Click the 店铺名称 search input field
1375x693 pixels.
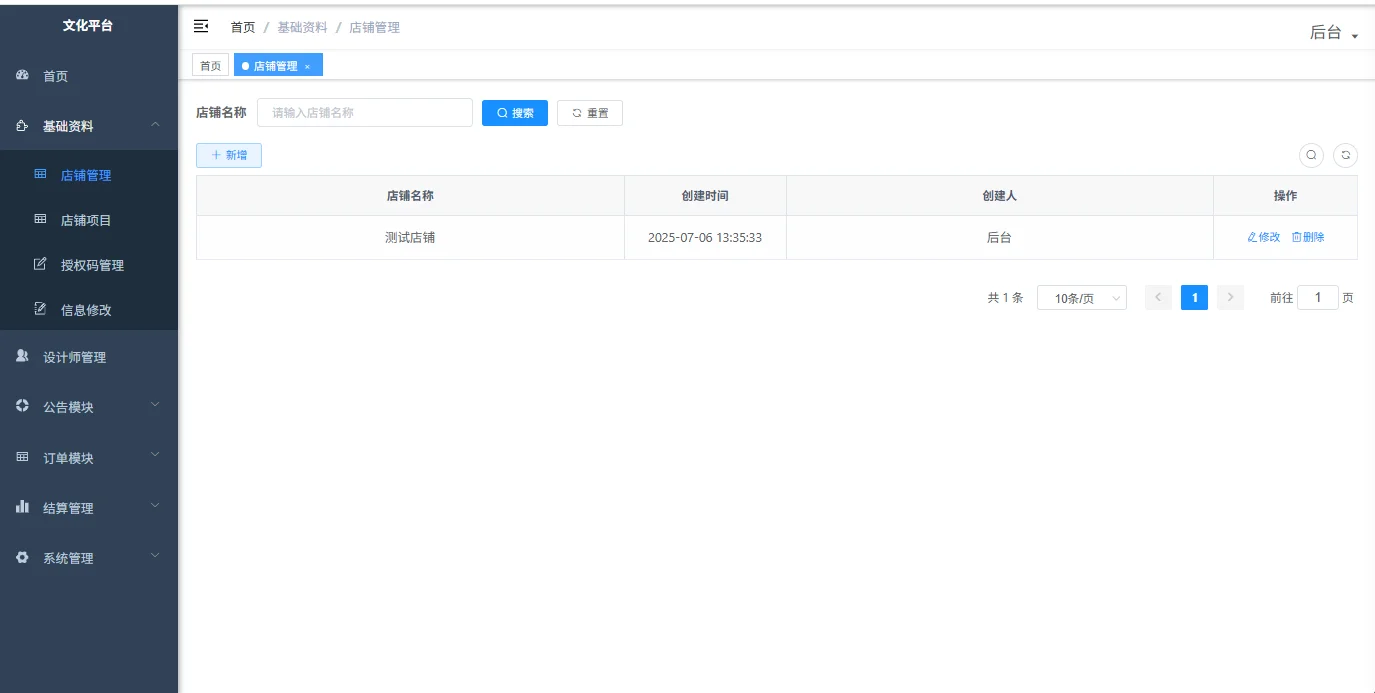coord(364,112)
